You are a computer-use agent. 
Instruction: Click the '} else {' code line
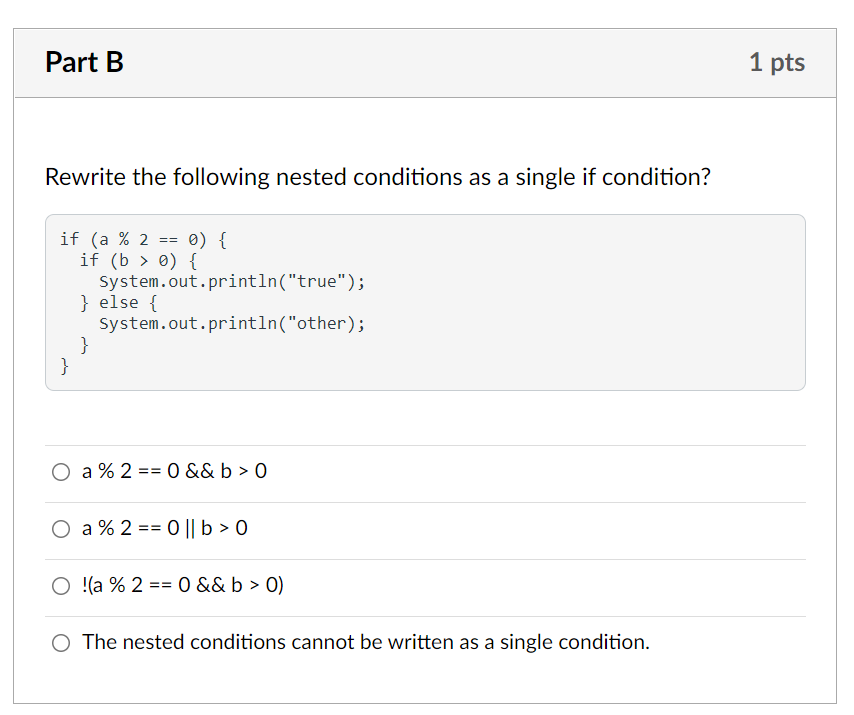[119, 302]
